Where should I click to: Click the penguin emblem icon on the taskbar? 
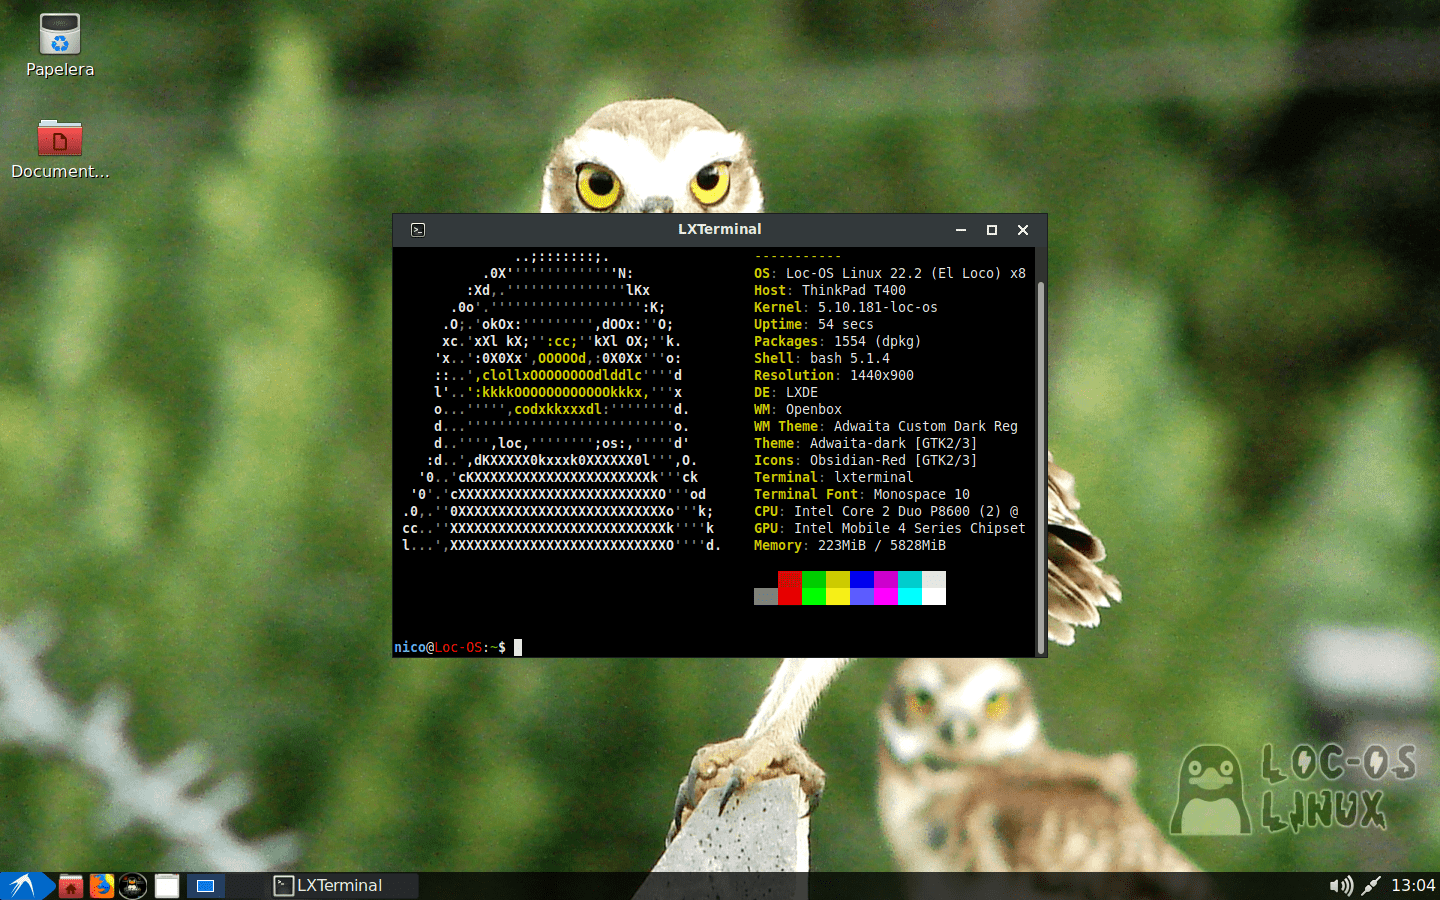coord(132,886)
